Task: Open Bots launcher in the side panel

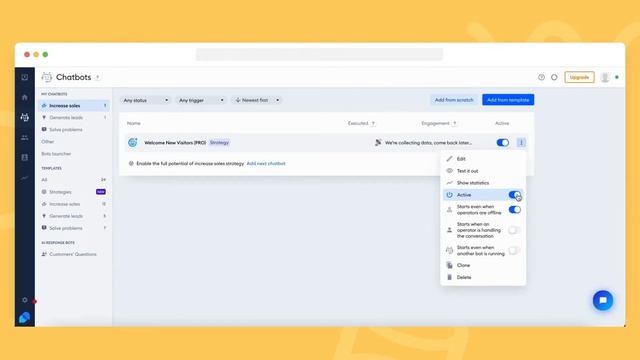Action: (56, 154)
